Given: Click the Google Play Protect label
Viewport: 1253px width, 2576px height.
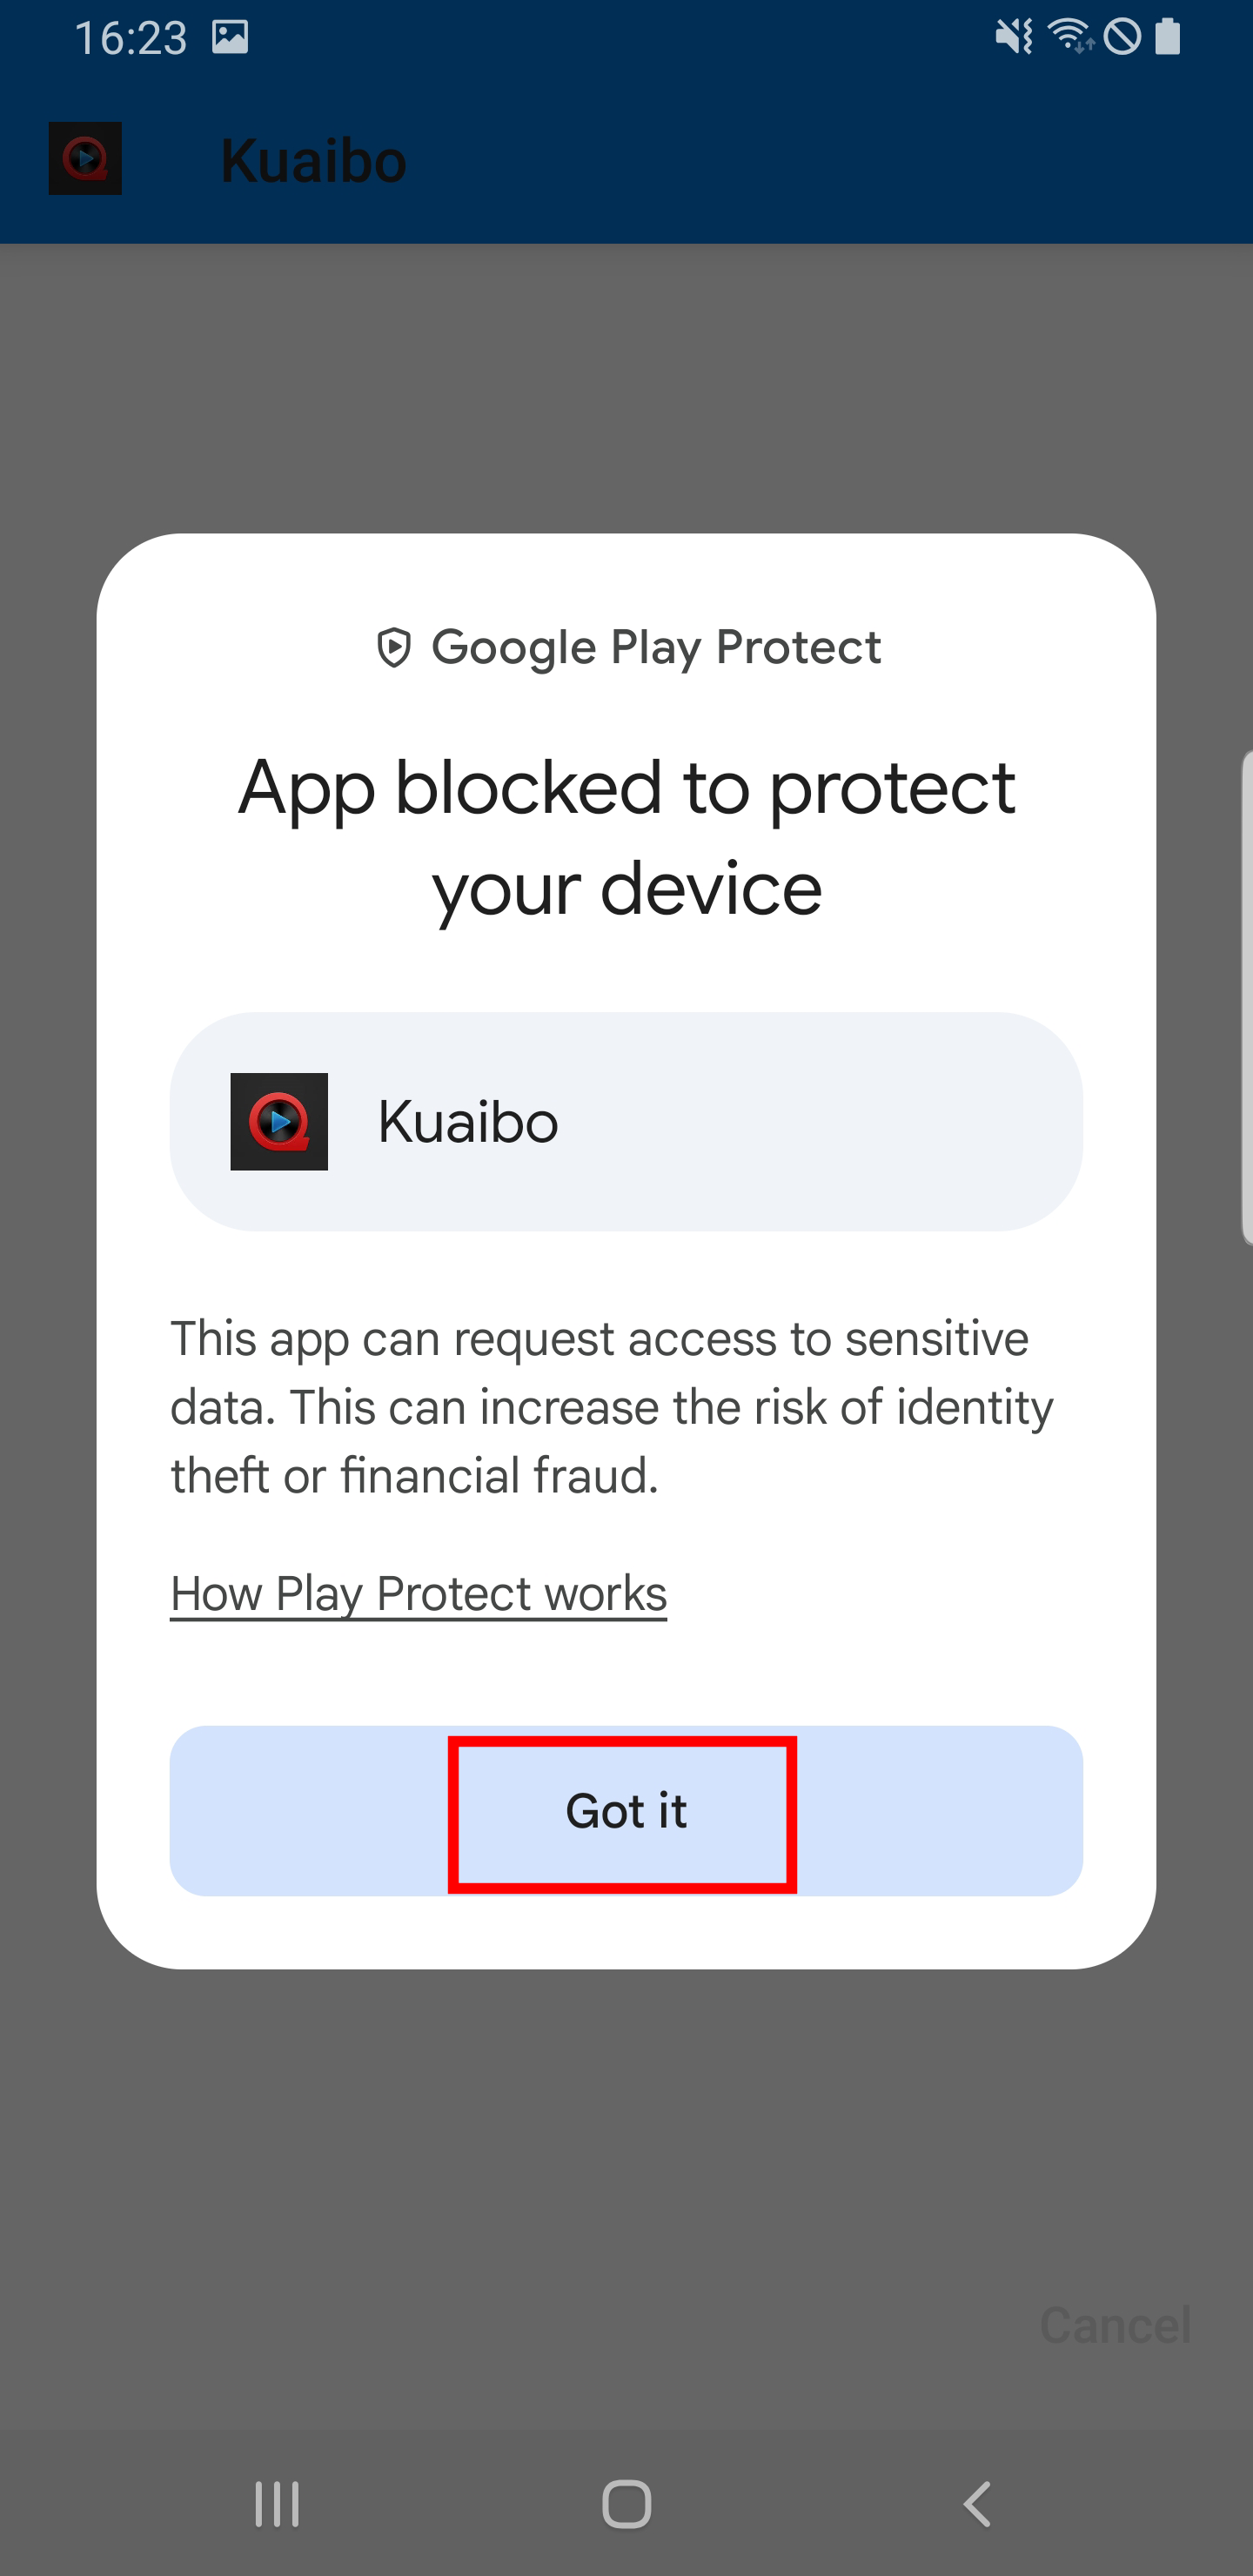Looking at the screenshot, I should coord(656,648).
